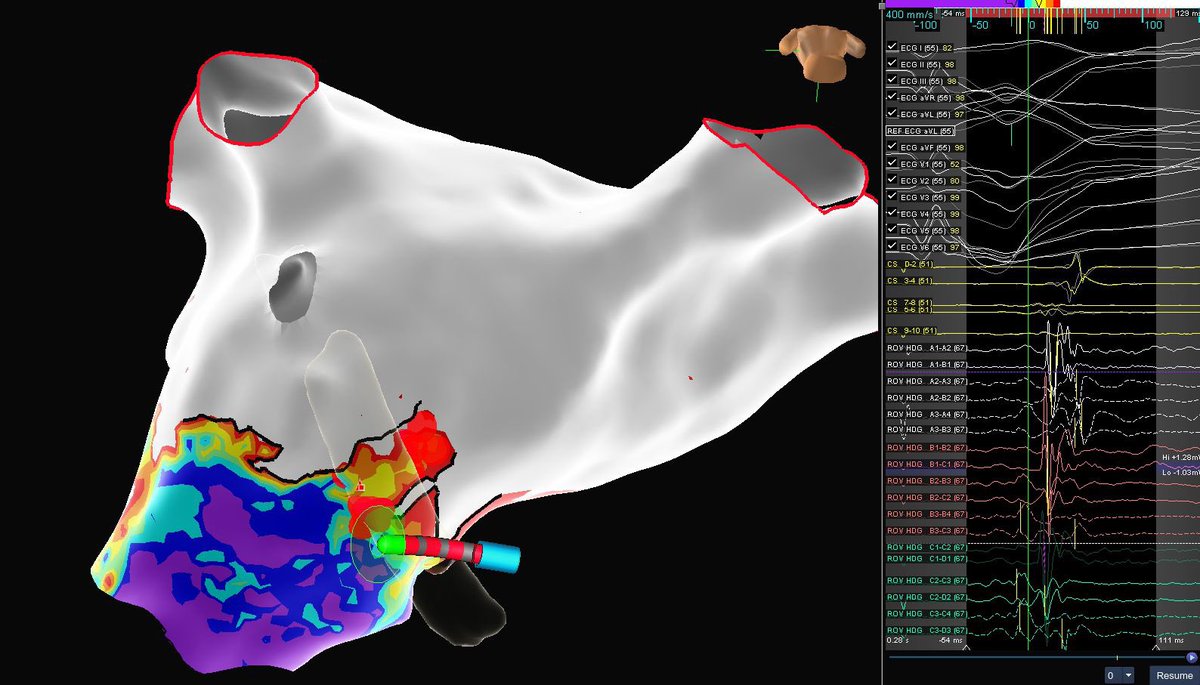Uncheck the ECG V1 channel checkbox

tap(893, 163)
